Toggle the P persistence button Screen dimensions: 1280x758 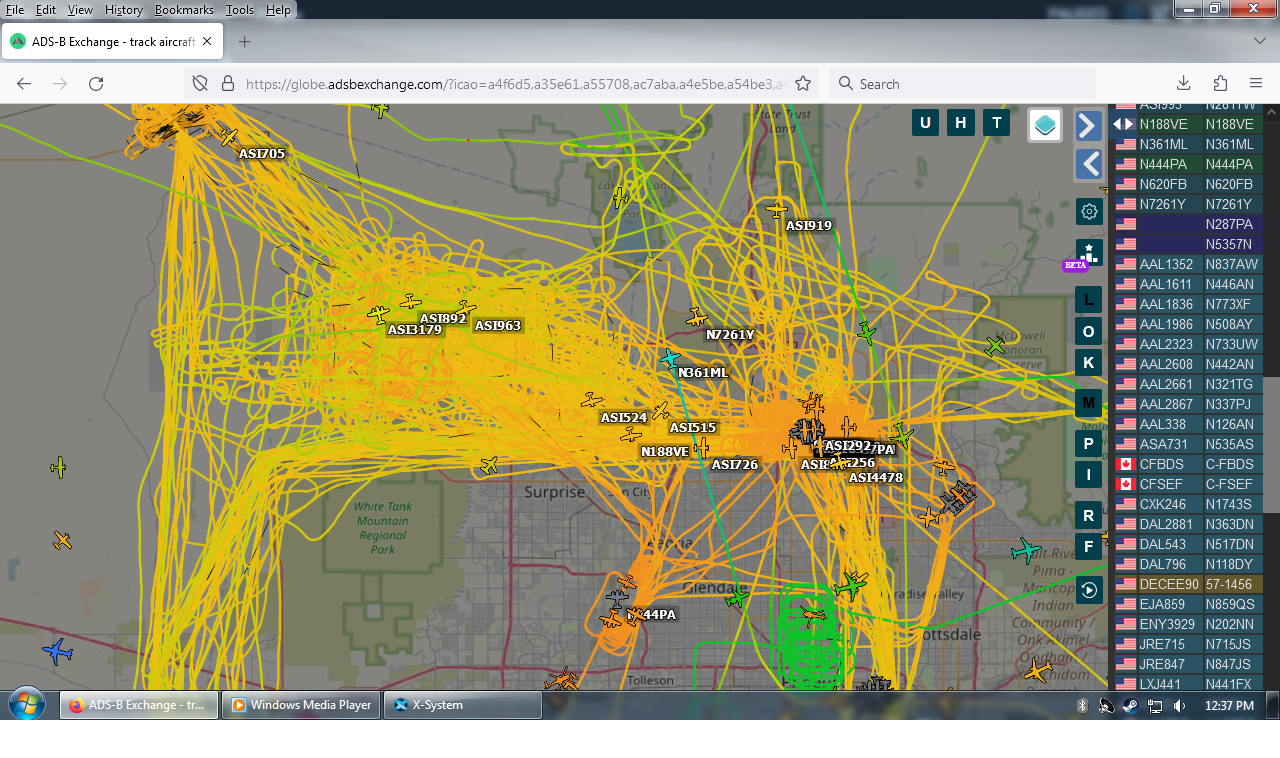[x=1089, y=444]
